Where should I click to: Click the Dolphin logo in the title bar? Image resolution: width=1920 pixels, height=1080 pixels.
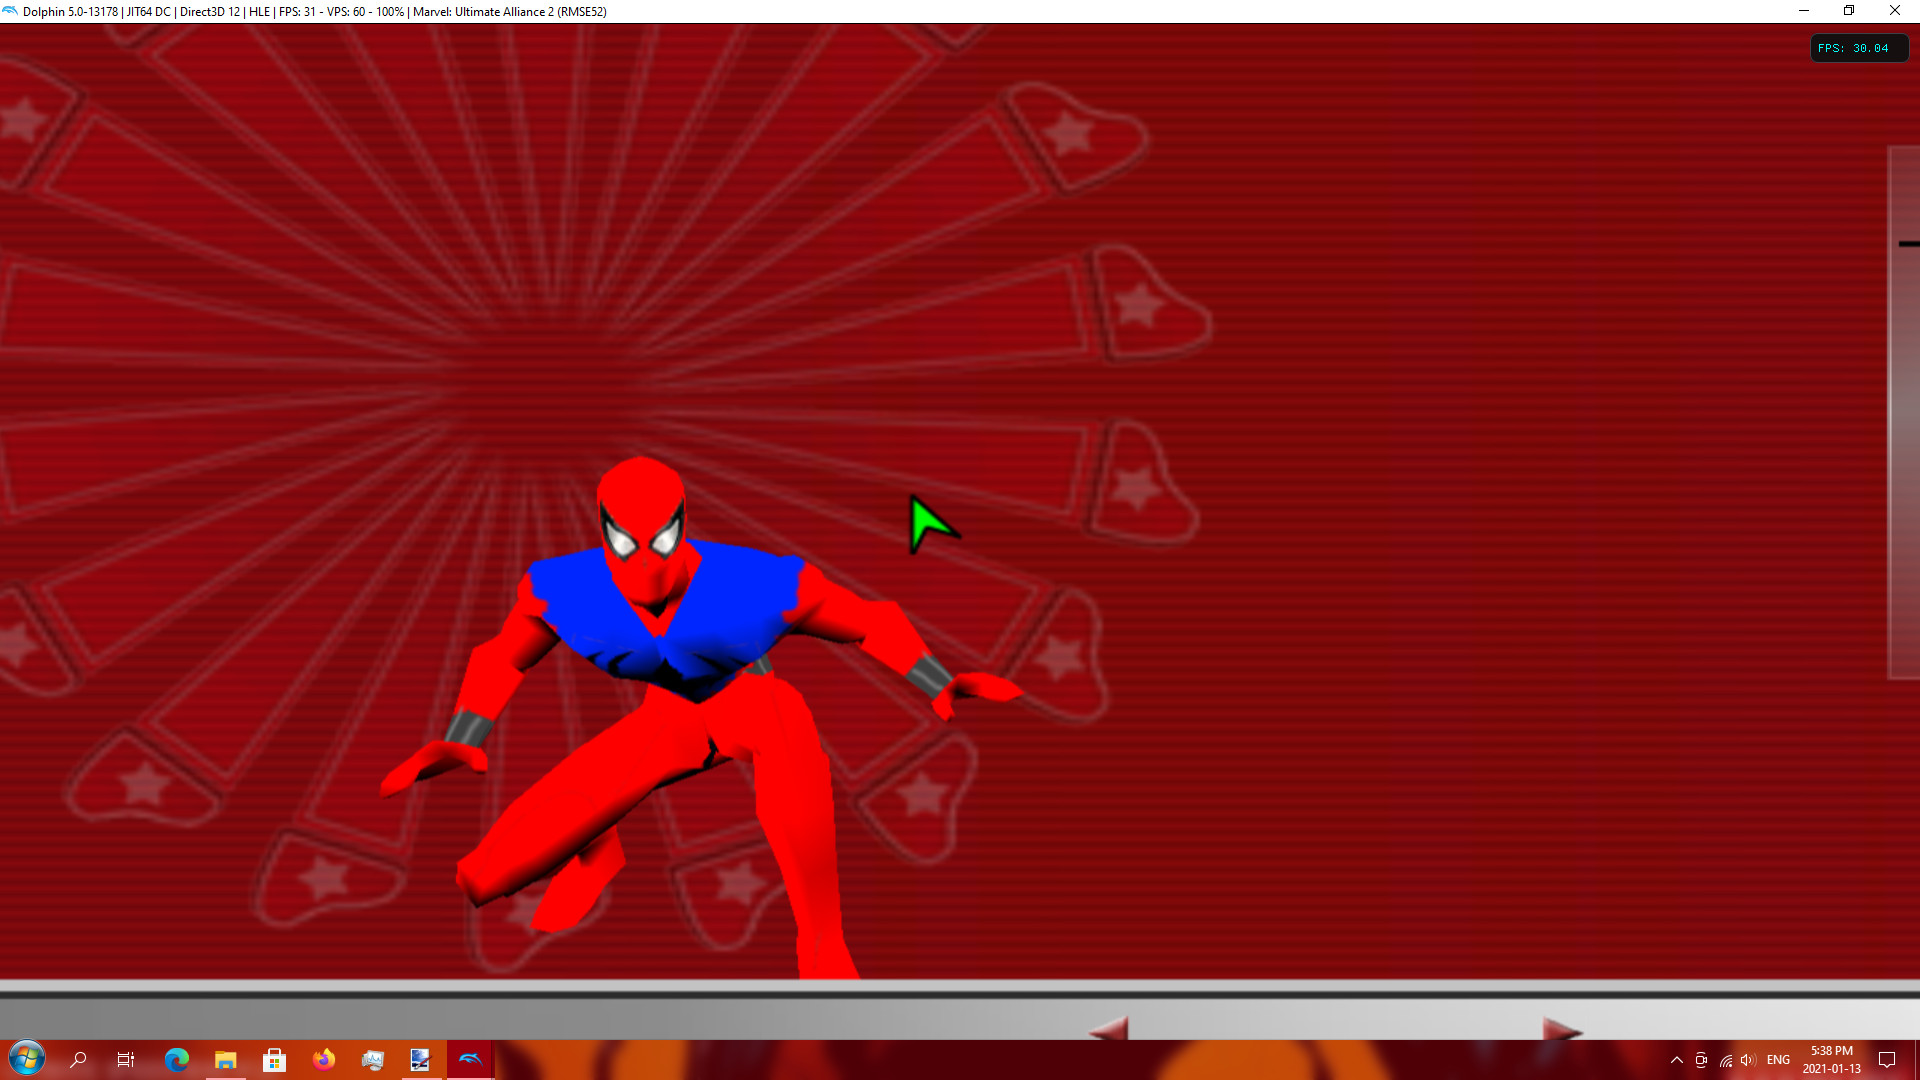pyautogui.click(x=10, y=11)
